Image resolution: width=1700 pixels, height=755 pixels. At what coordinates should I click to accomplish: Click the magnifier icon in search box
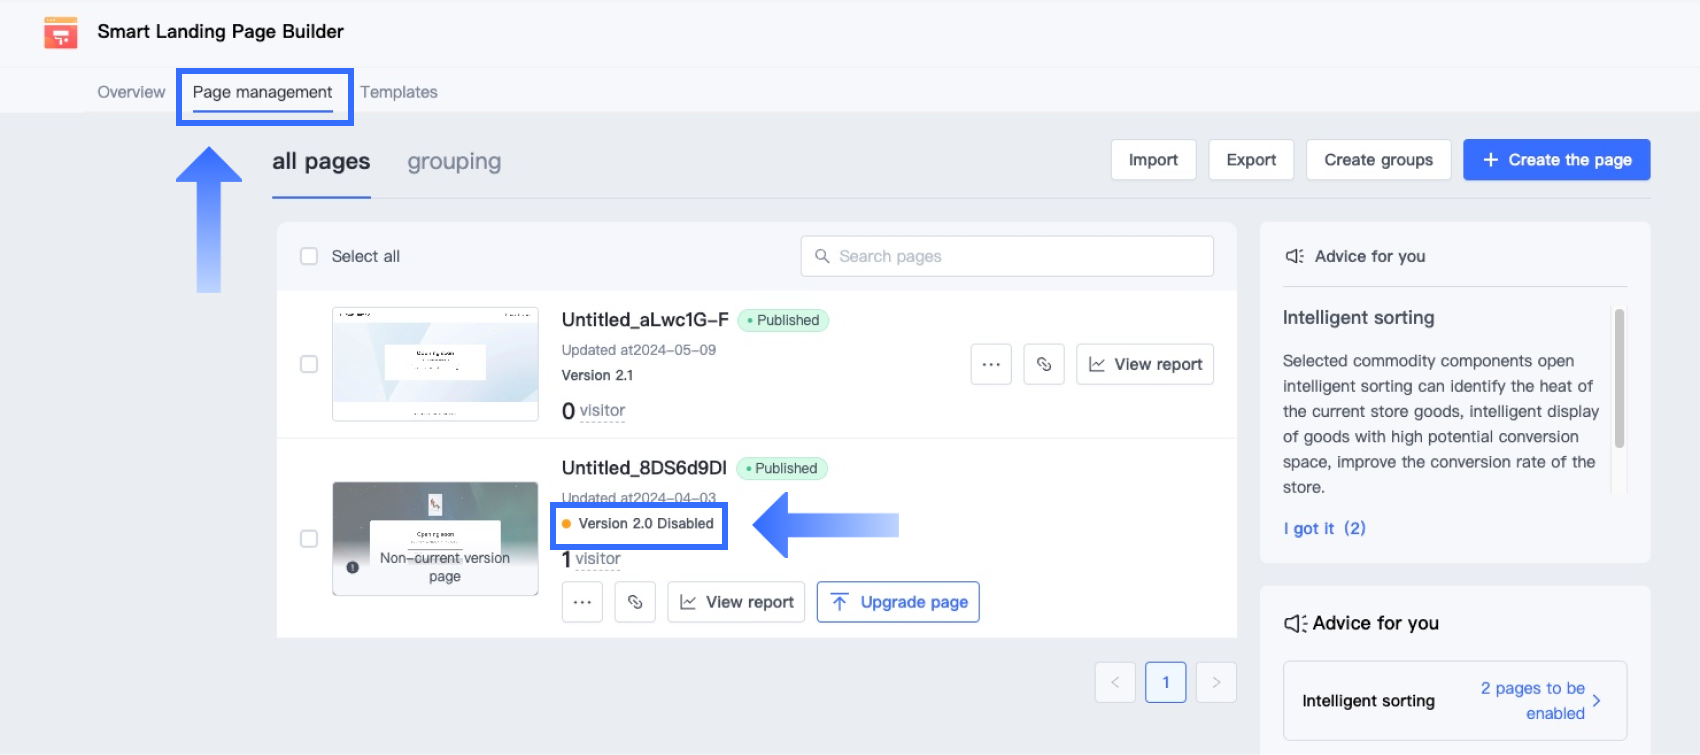822,256
